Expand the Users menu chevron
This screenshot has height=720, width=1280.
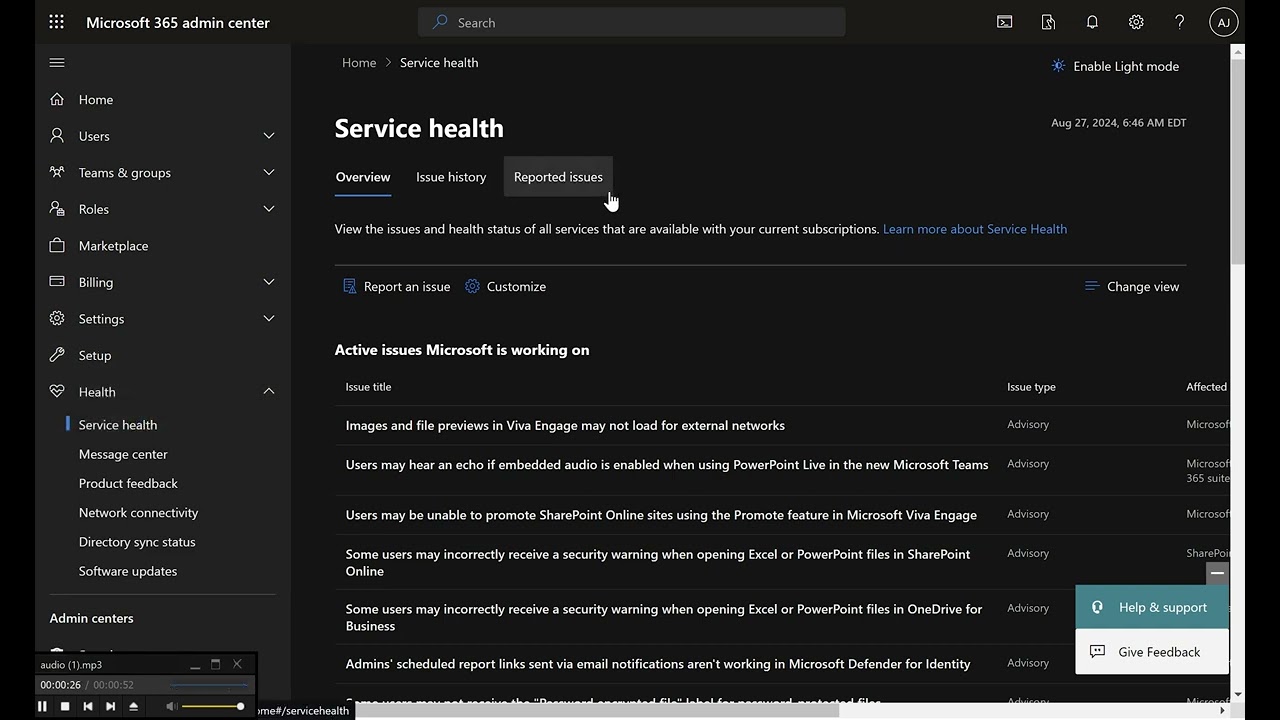[268, 136]
